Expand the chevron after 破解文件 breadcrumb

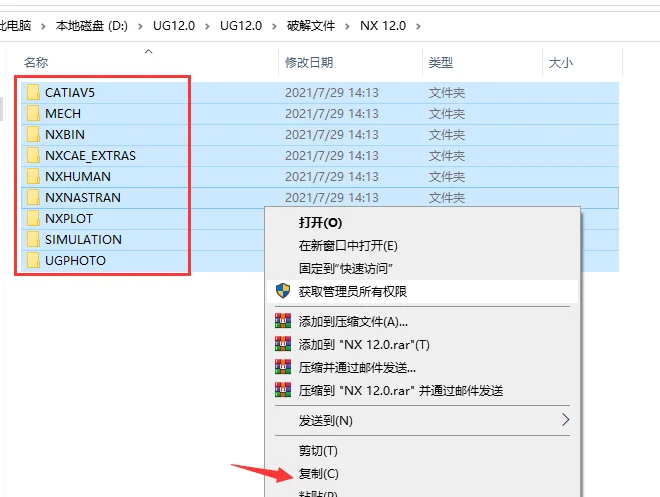(x=347, y=27)
